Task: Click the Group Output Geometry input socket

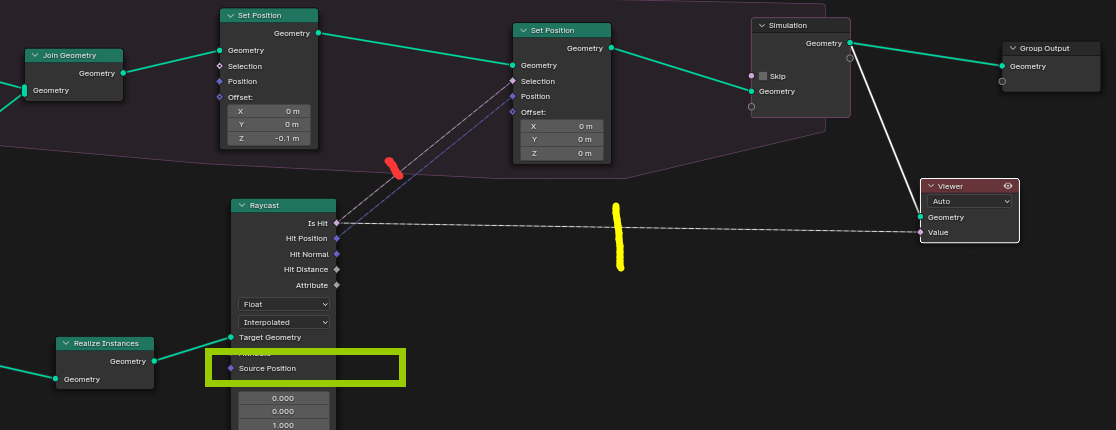Action: (x=1002, y=66)
